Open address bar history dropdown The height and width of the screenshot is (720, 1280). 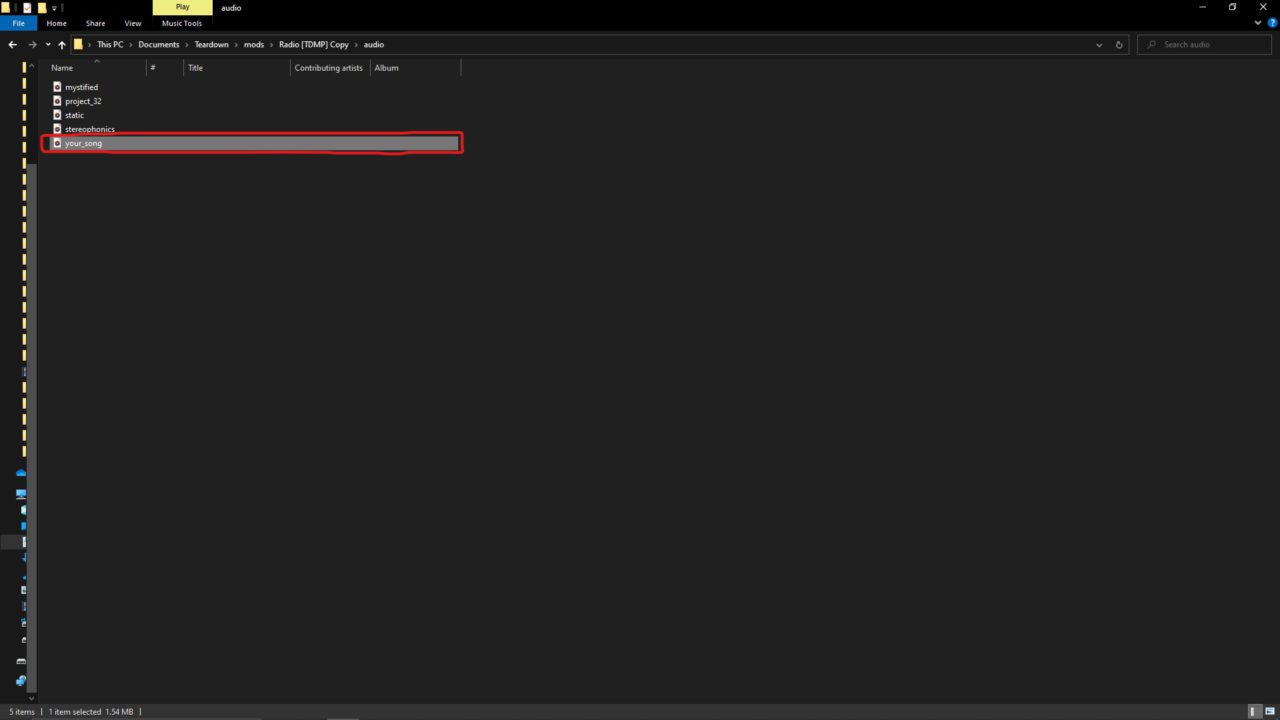pos(1099,45)
